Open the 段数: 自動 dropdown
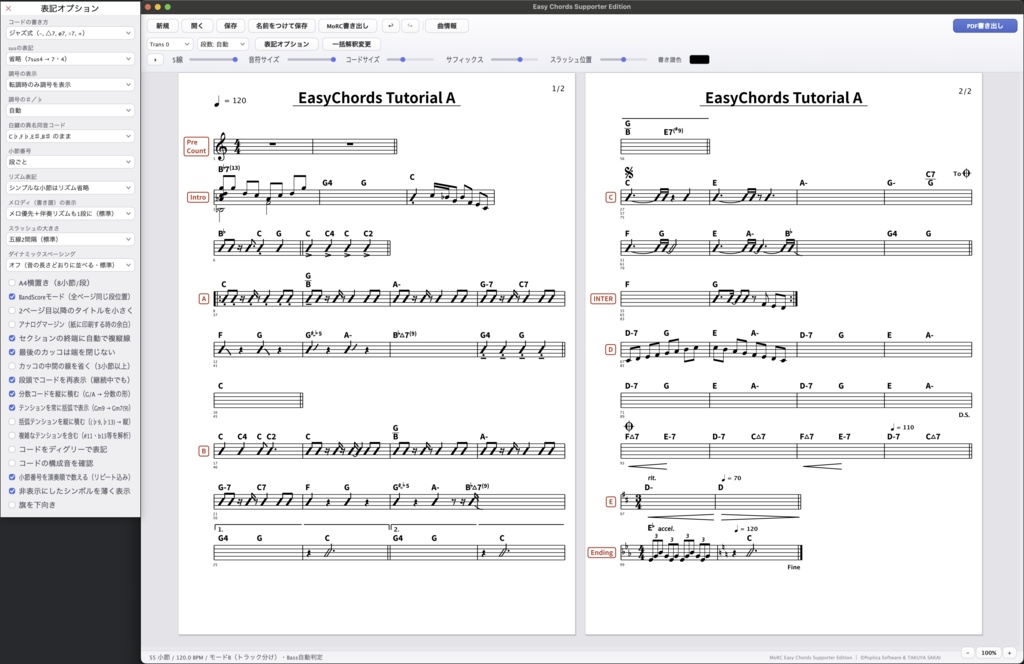Screen dimensions: 1024x664 pyautogui.click(x=223, y=44)
